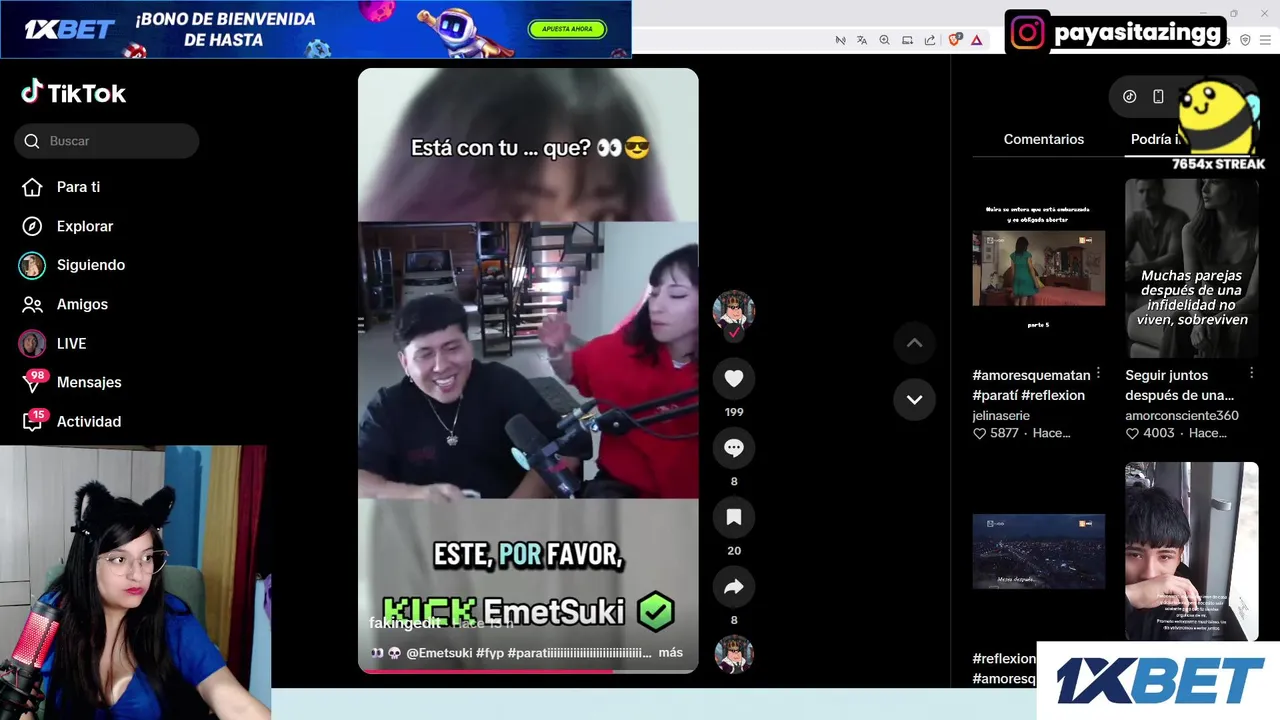Click #amoresquematan #paratí #reflexion caption
Screen dimensions: 1280x720
1031,385
